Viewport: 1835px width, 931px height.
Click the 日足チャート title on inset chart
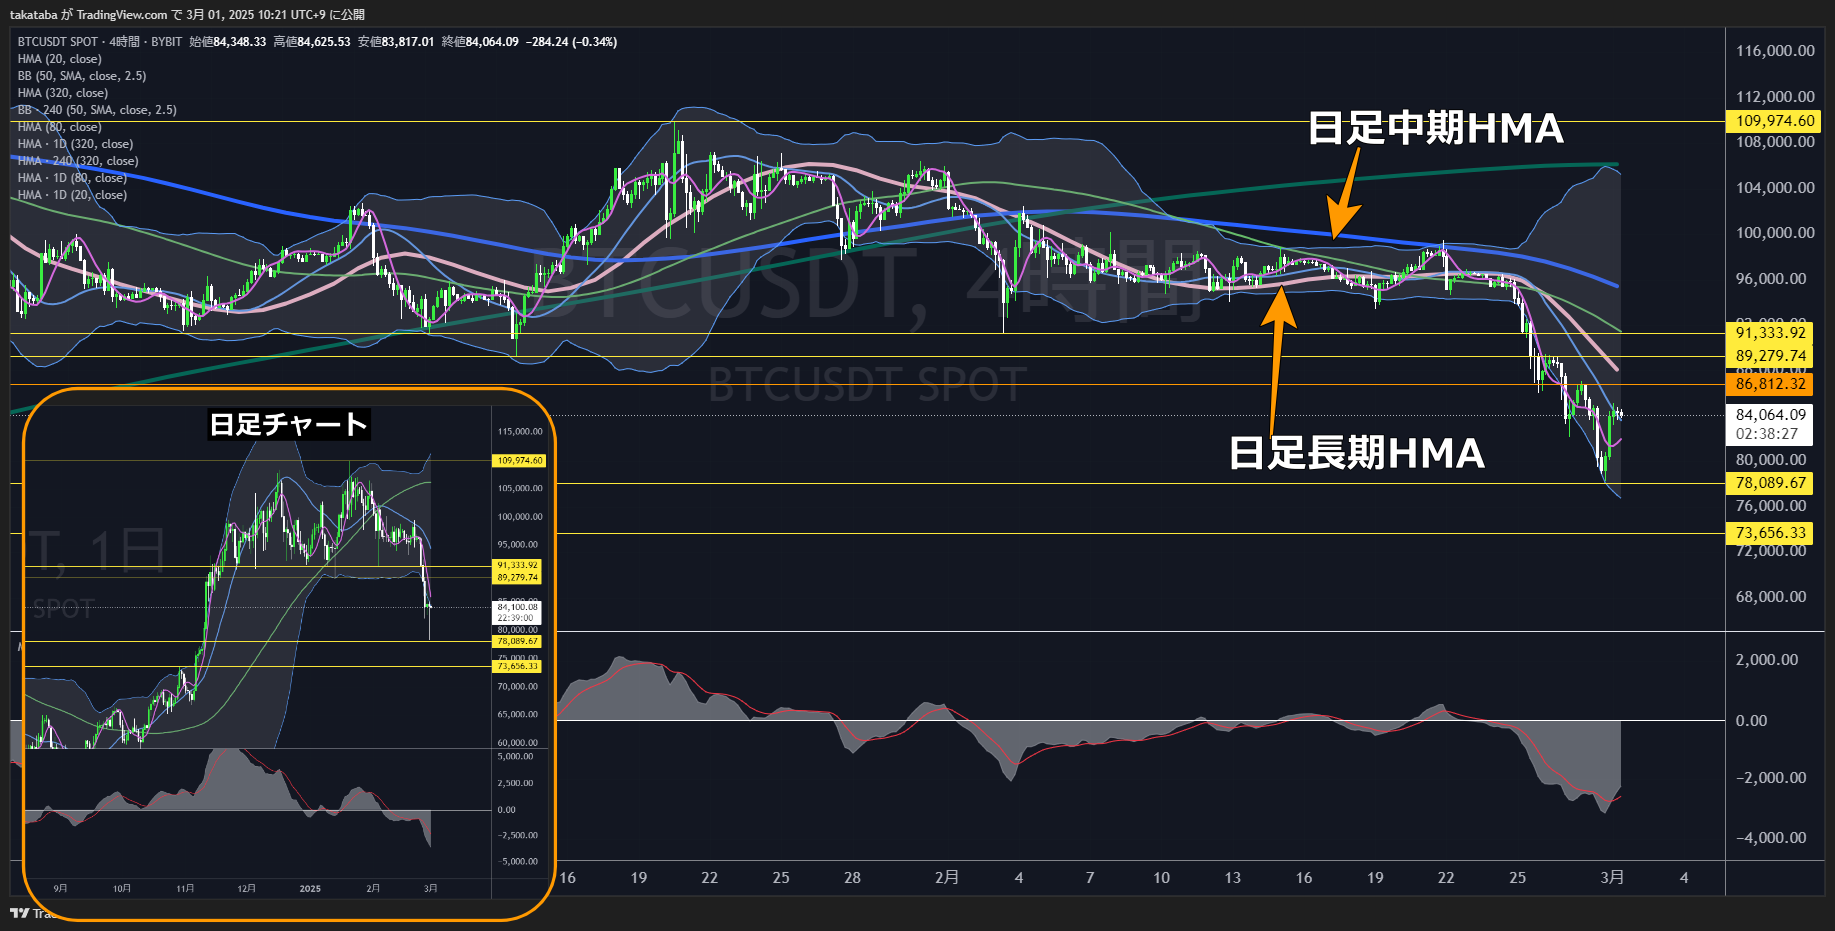pos(288,424)
